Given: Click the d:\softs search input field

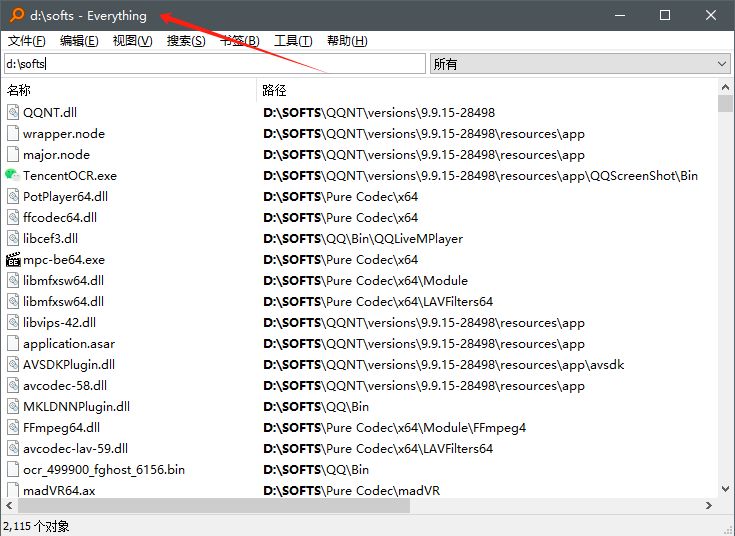Looking at the screenshot, I should (x=215, y=63).
